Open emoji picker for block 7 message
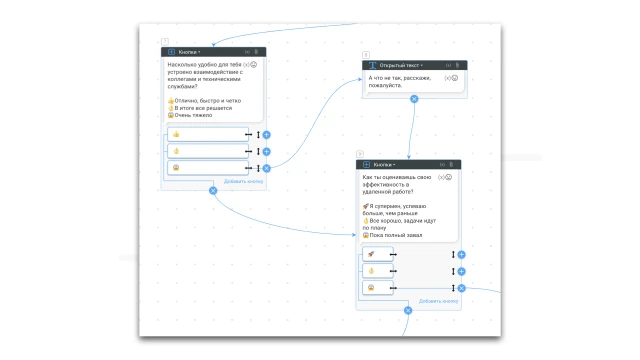640x360 pixels. 253,64
